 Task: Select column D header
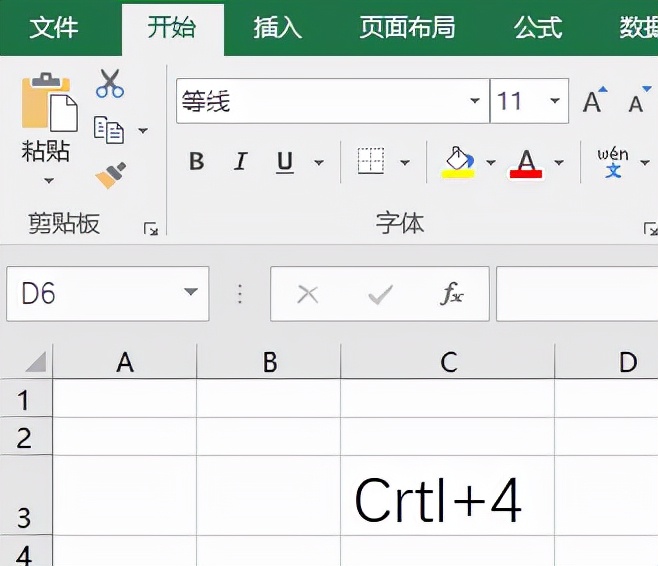pos(607,362)
